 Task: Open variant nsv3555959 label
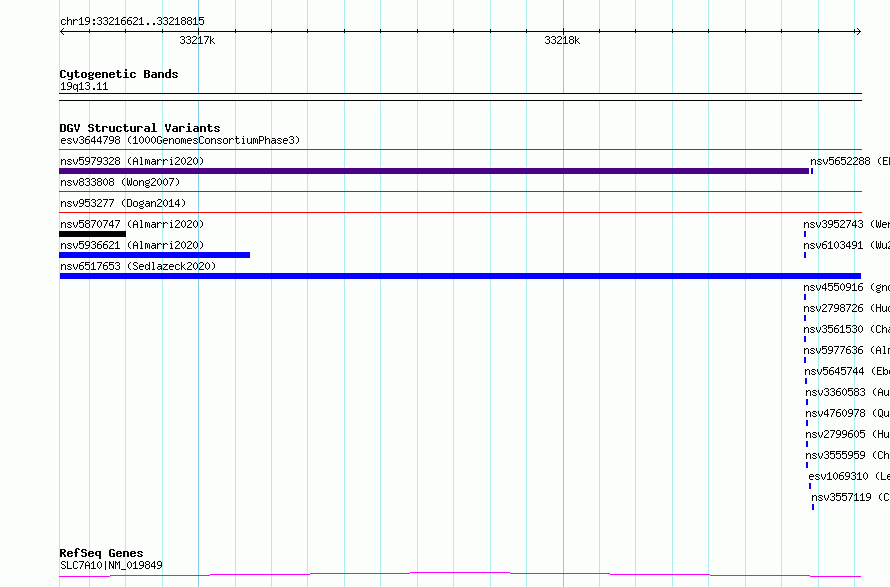pyautogui.click(x=847, y=455)
